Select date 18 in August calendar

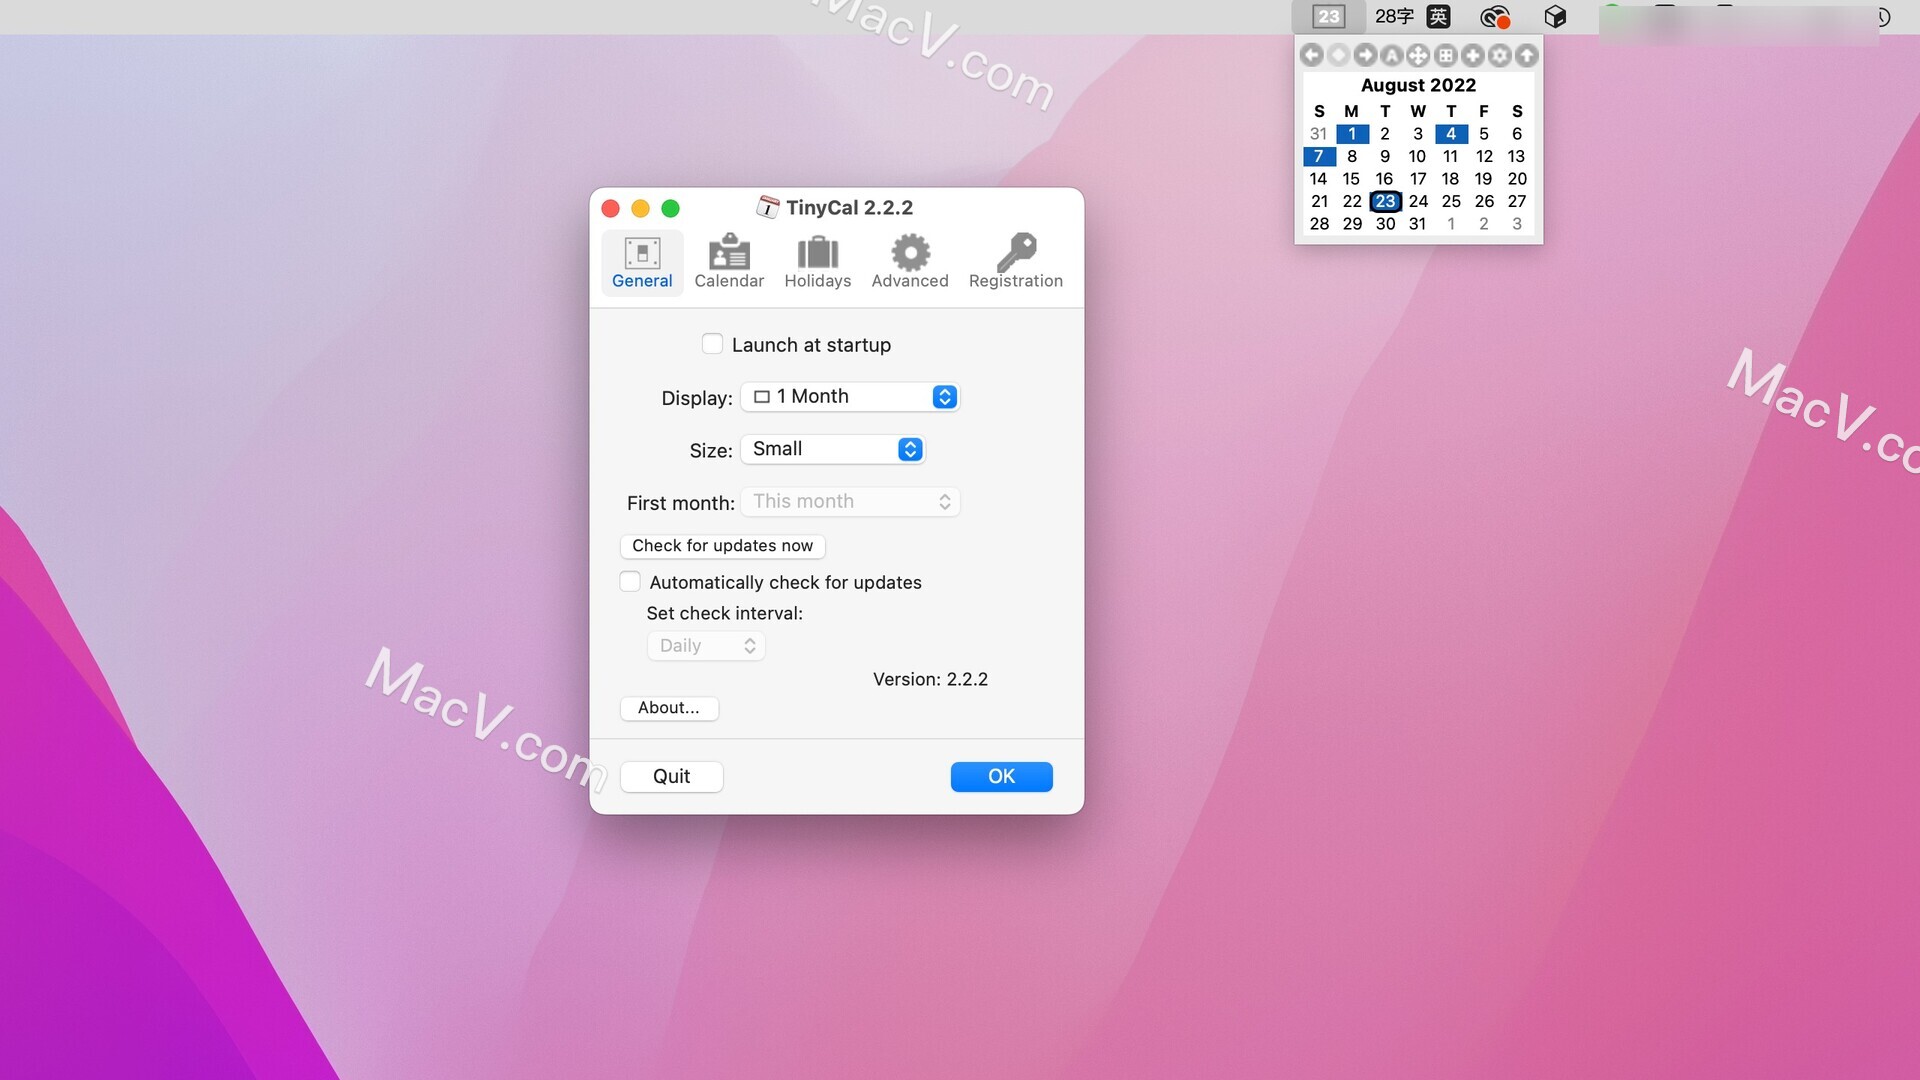(x=1450, y=179)
